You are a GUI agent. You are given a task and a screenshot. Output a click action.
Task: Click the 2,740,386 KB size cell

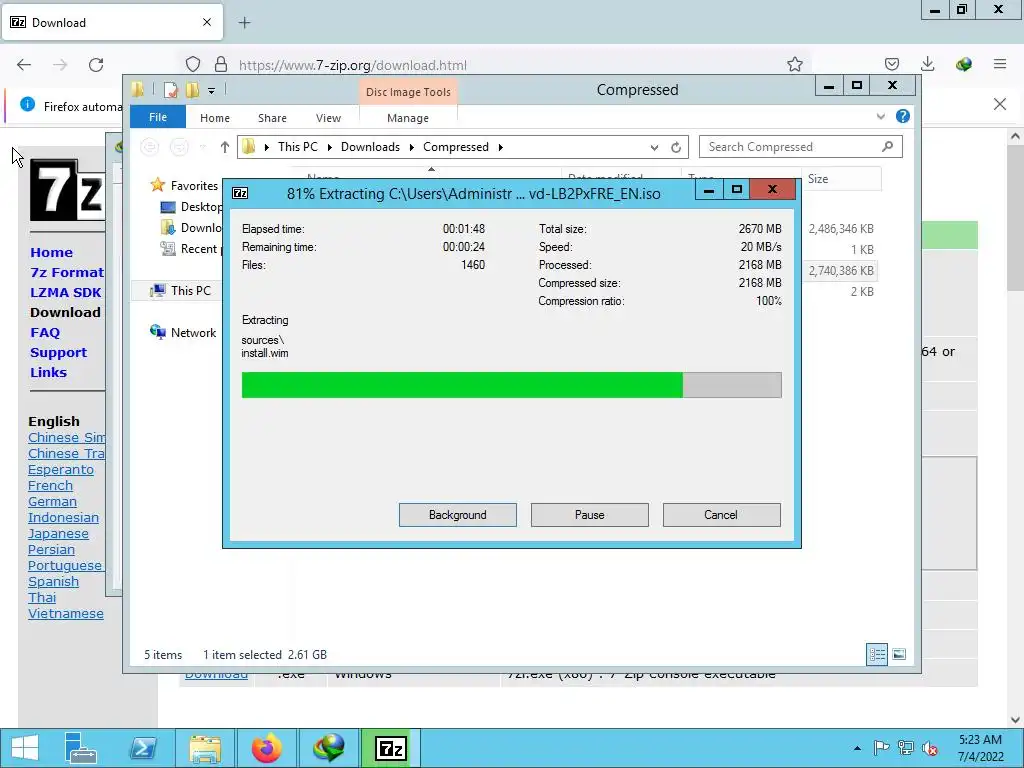click(840, 270)
